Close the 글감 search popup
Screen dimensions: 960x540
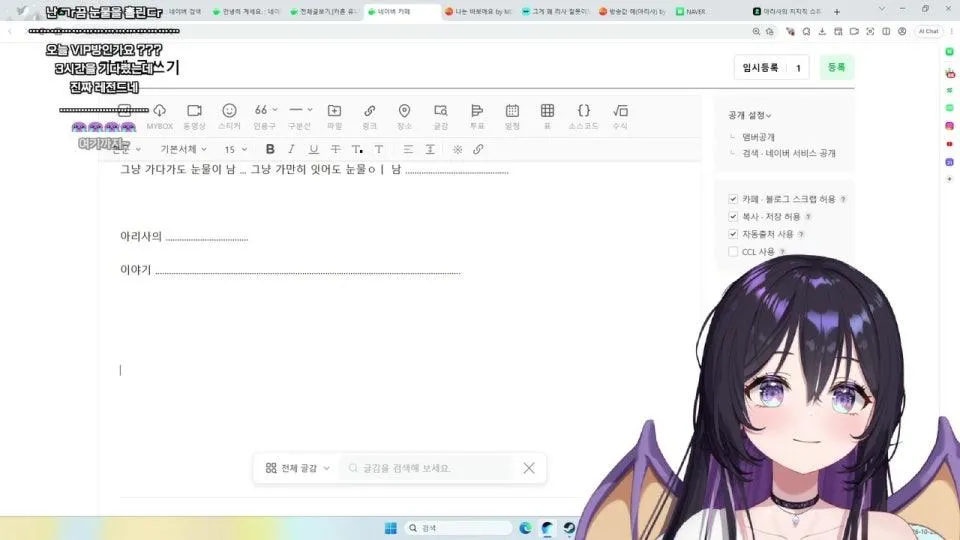(x=529, y=468)
